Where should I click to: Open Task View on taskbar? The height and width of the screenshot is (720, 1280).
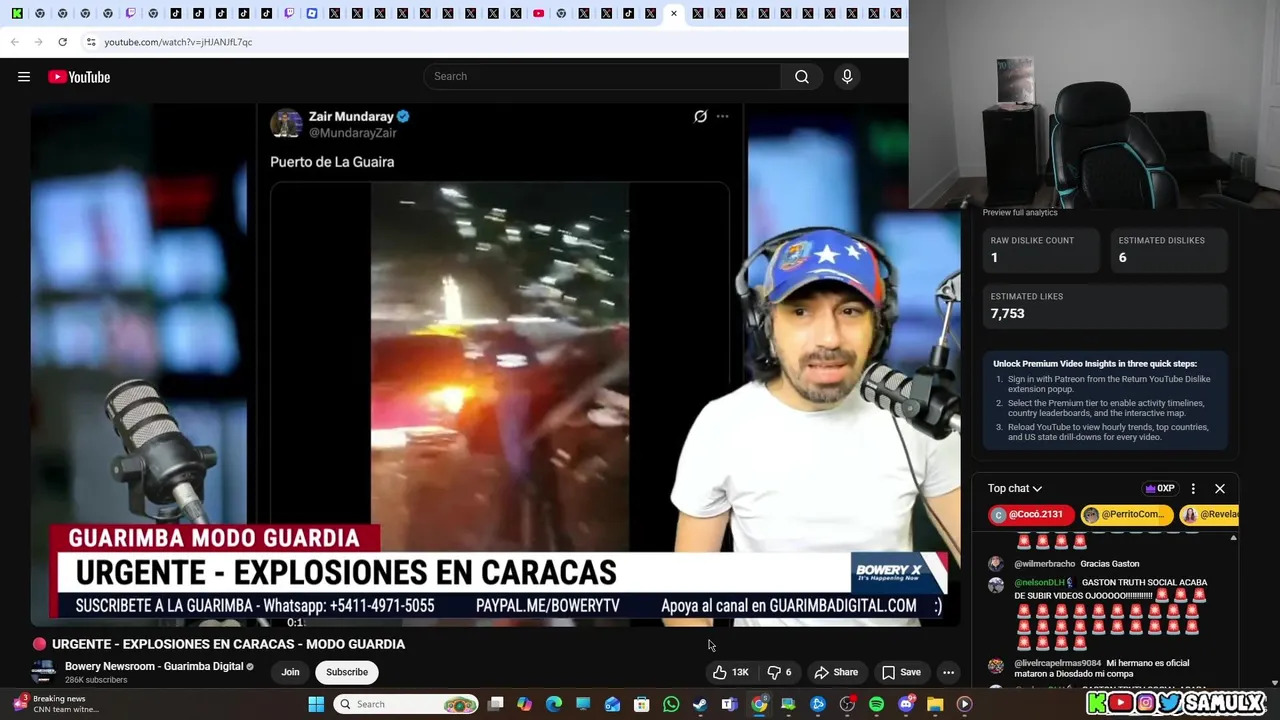pyautogui.click(x=495, y=704)
